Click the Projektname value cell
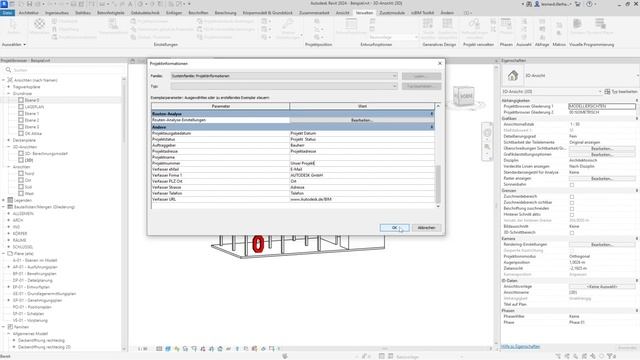The image size is (640, 360). (x=362, y=157)
